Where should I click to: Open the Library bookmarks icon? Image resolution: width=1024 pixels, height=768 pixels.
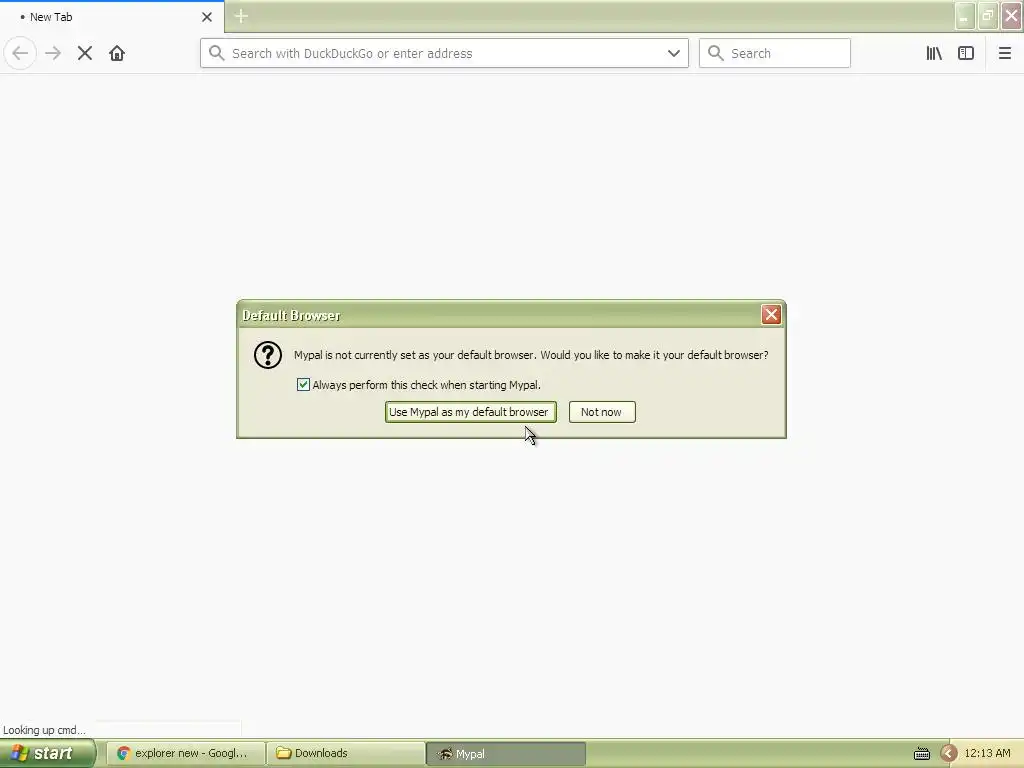coord(934,54)
